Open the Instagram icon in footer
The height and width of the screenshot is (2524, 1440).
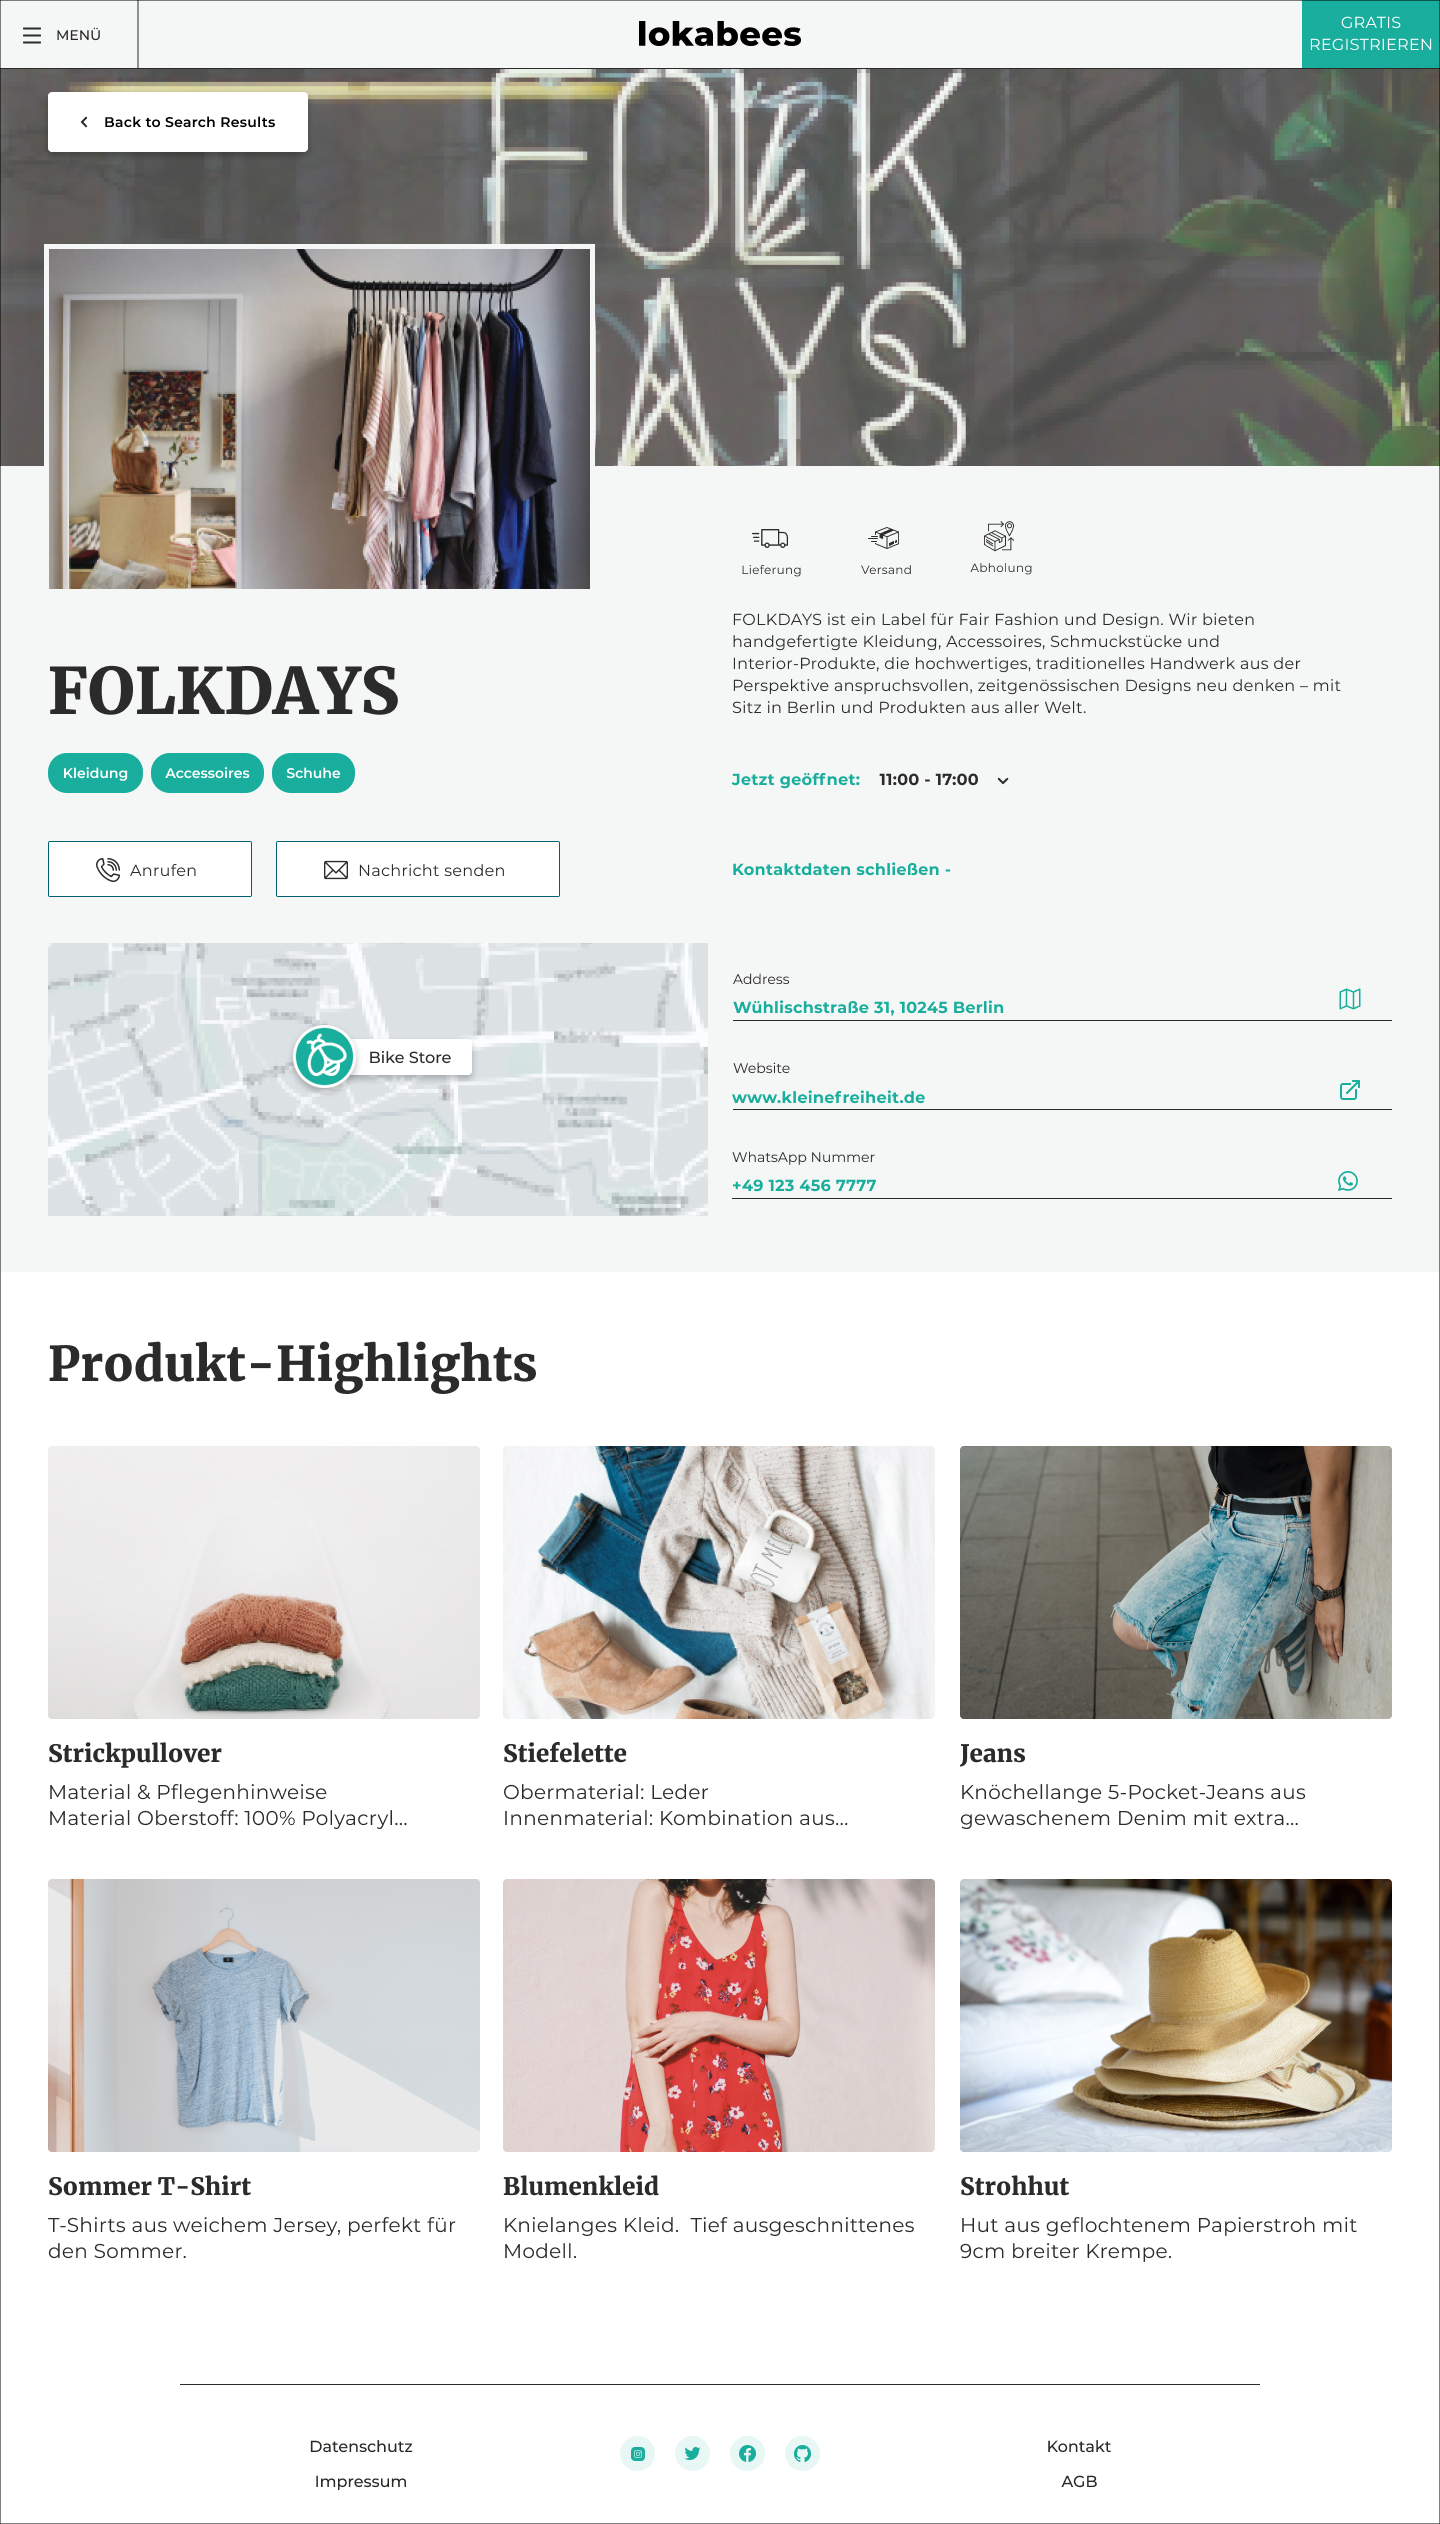click(x=638, y=2453)
